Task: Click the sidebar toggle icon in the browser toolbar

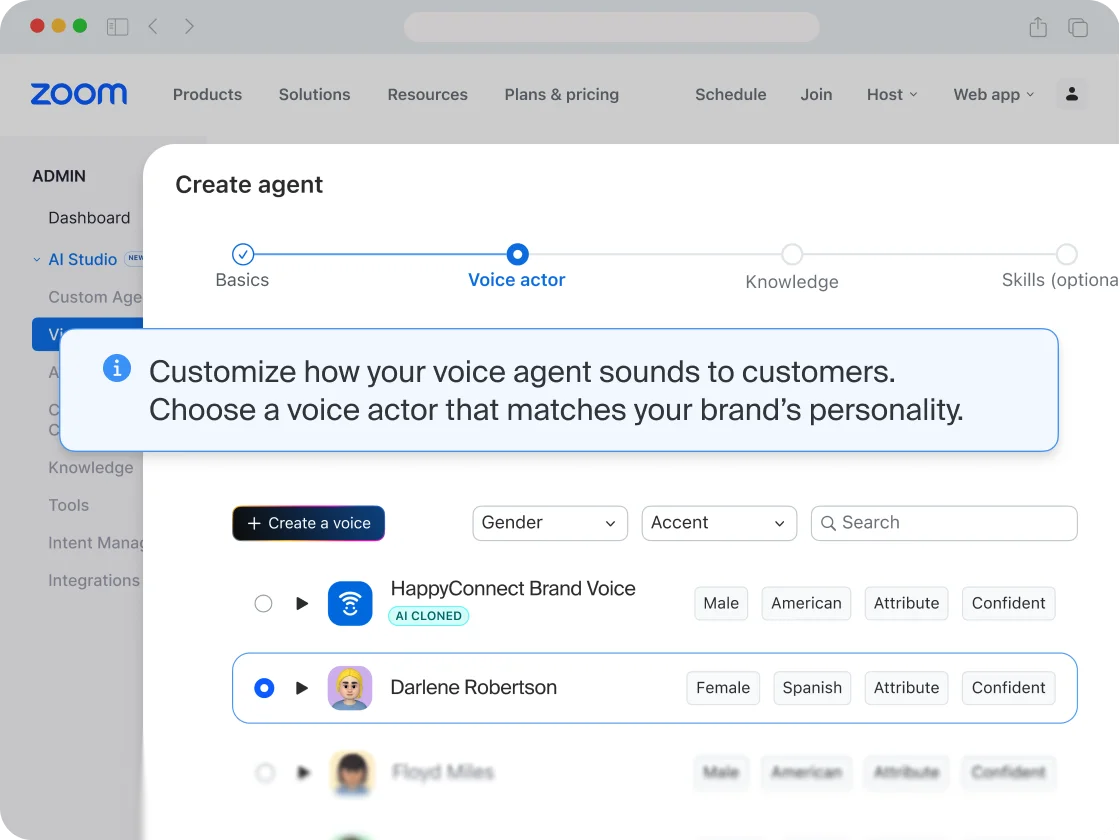Action: [x=117, y=26]
